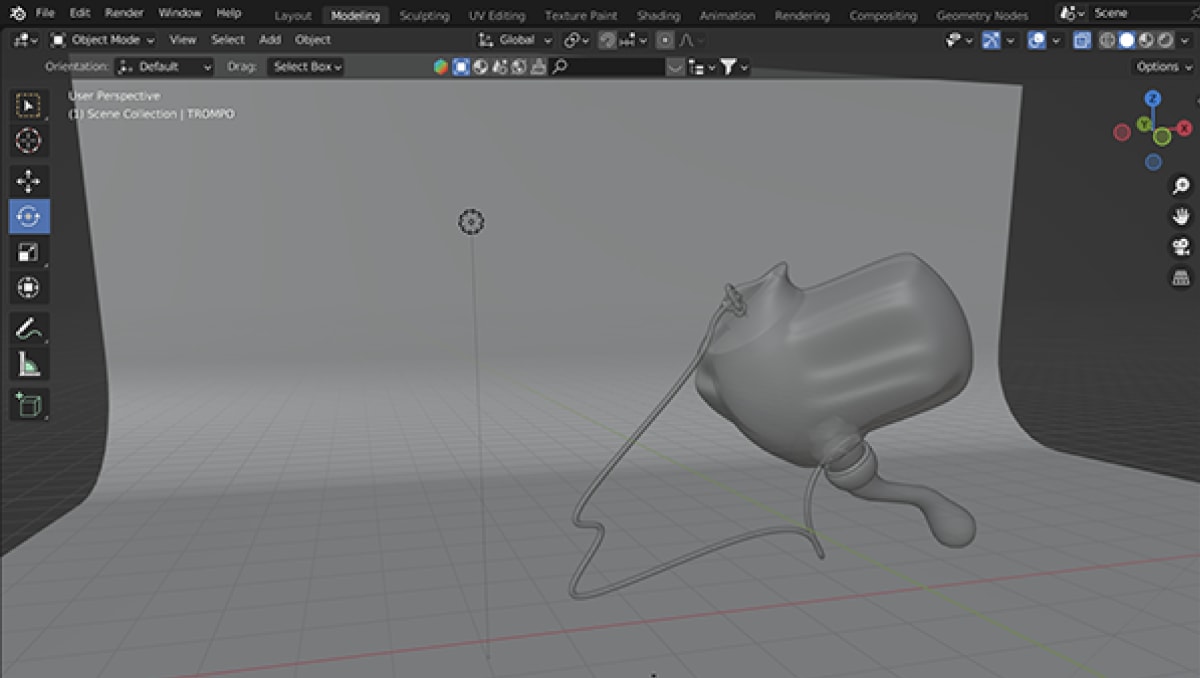Select the all-types colorful asset filter icon
1200x678 pixels.
[441, 67]
